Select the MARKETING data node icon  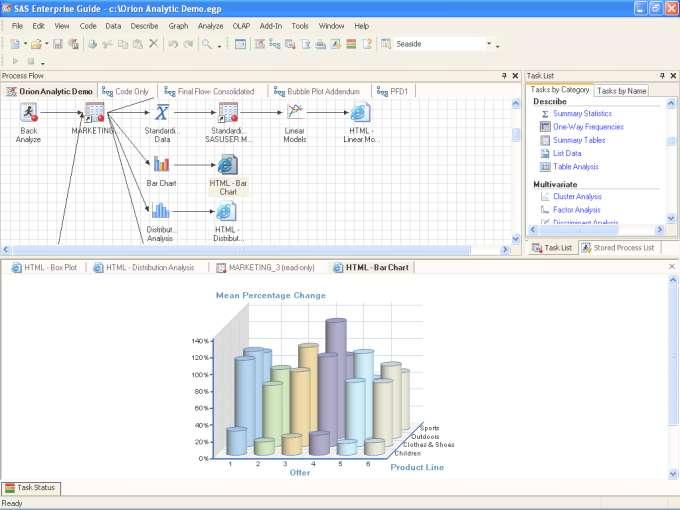[x=95, y=112]
